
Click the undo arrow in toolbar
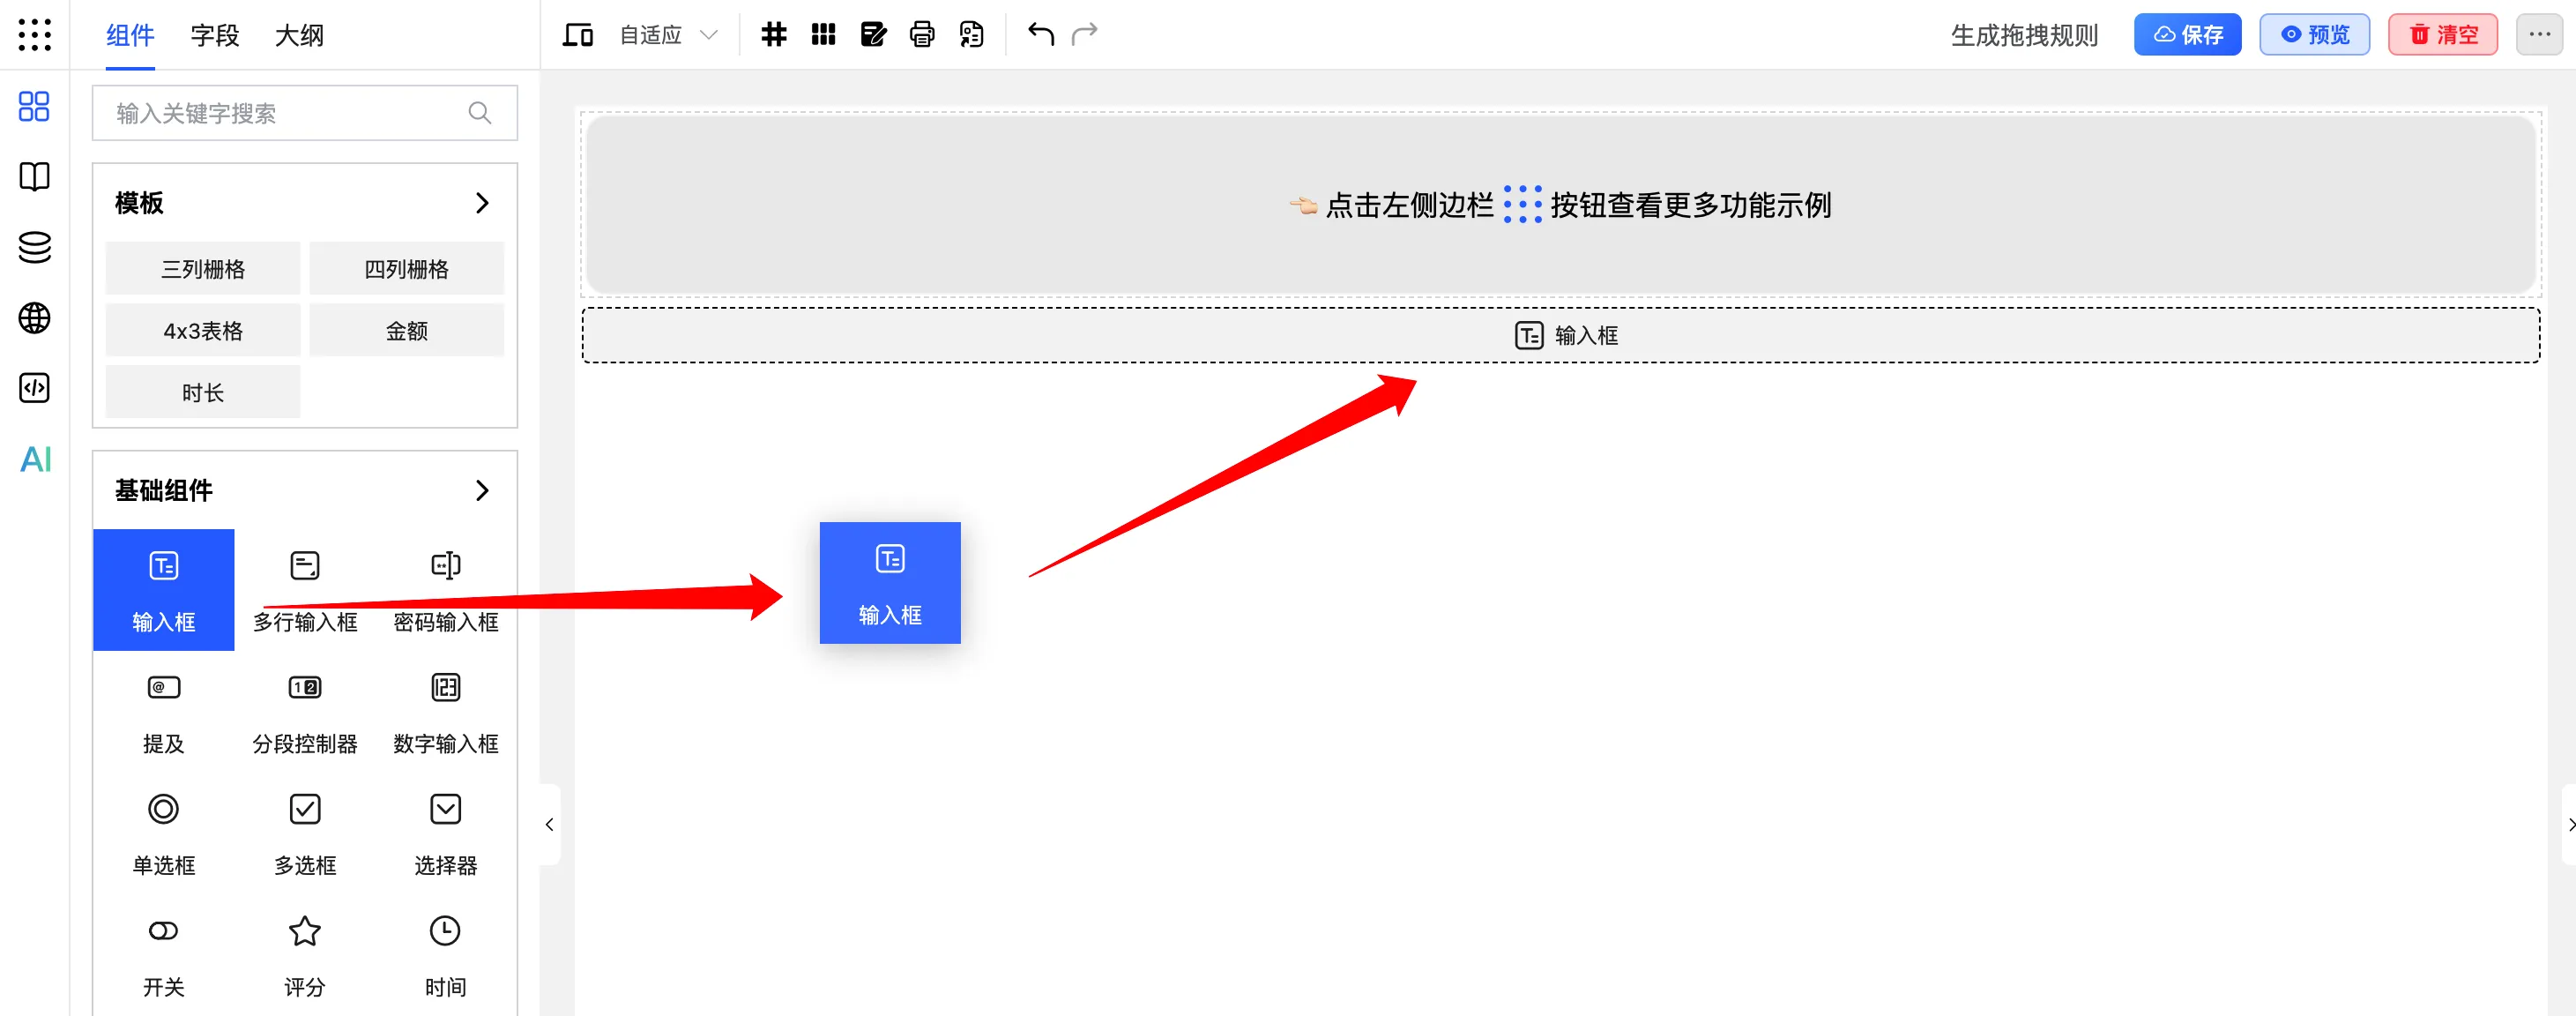point(1040,35)
